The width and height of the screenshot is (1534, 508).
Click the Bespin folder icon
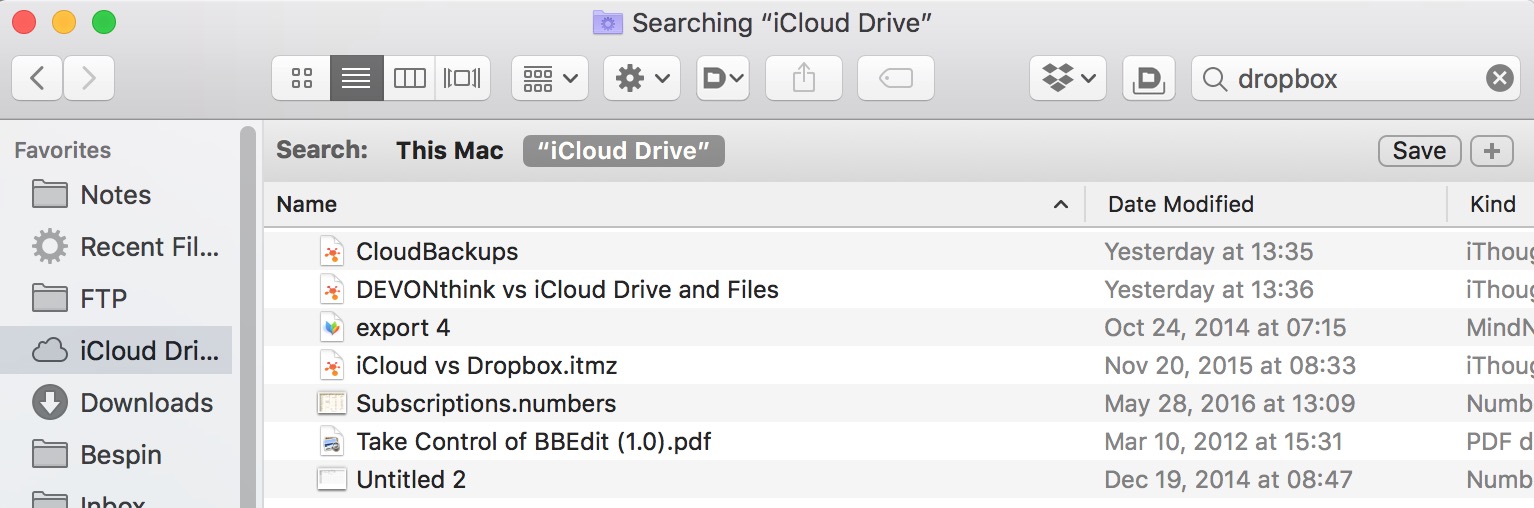click(x=50, y=454)
